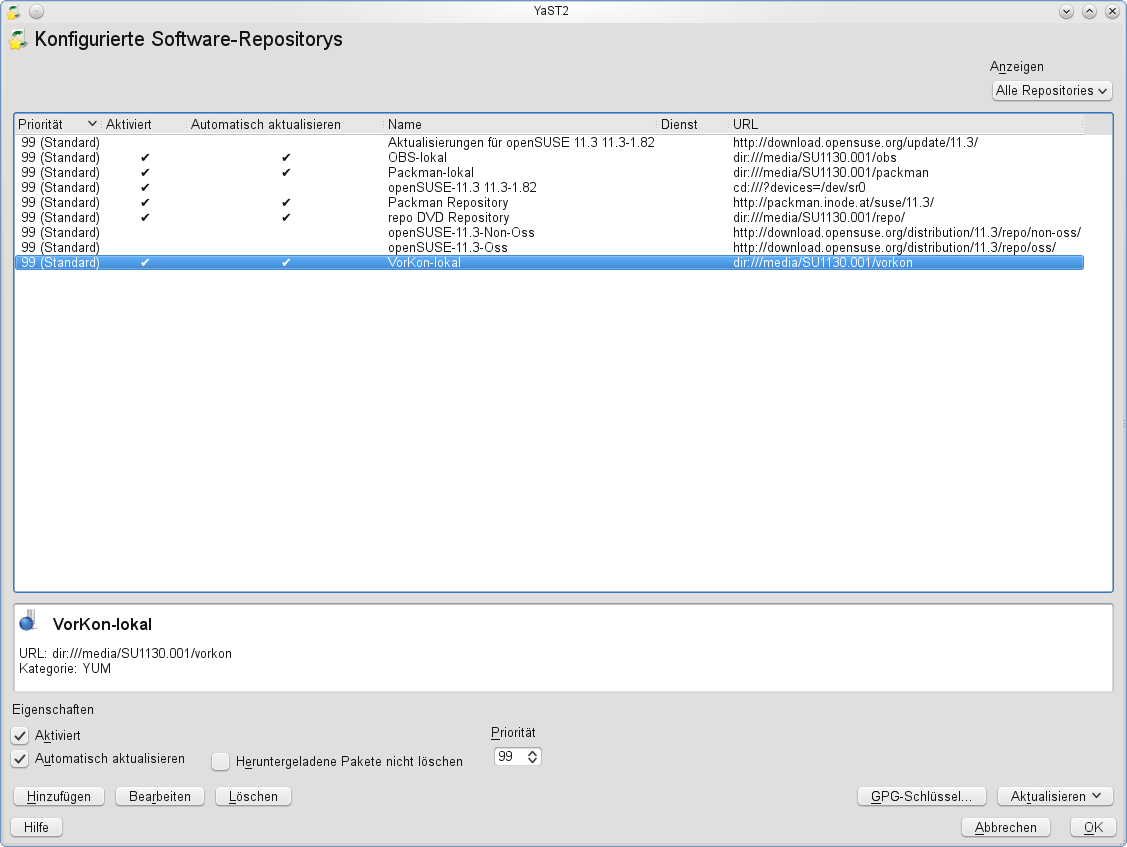Select the OBS-lokal repository row
The height and width of the screenshot is (847, 1127).
(x=549, y=157)
